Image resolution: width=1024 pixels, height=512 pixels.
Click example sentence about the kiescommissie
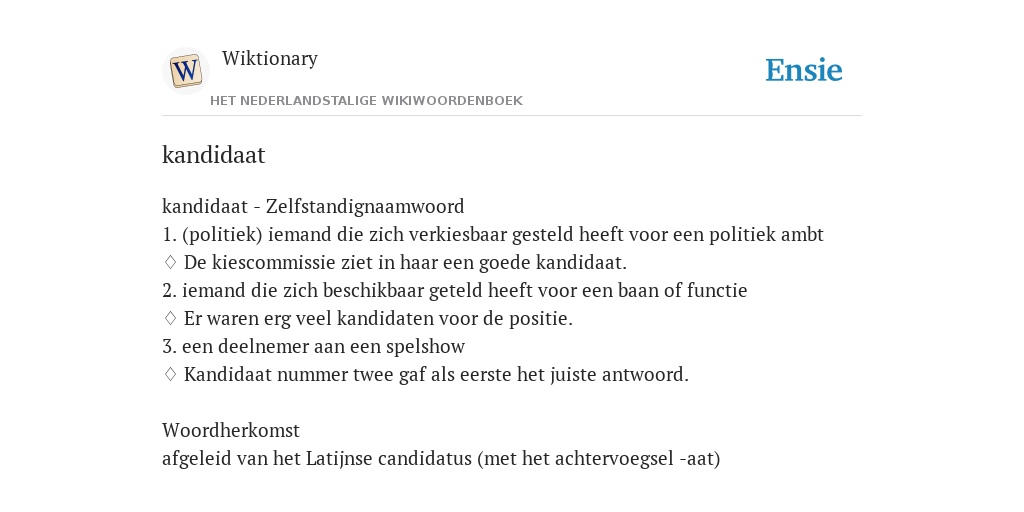coord(405,263)
